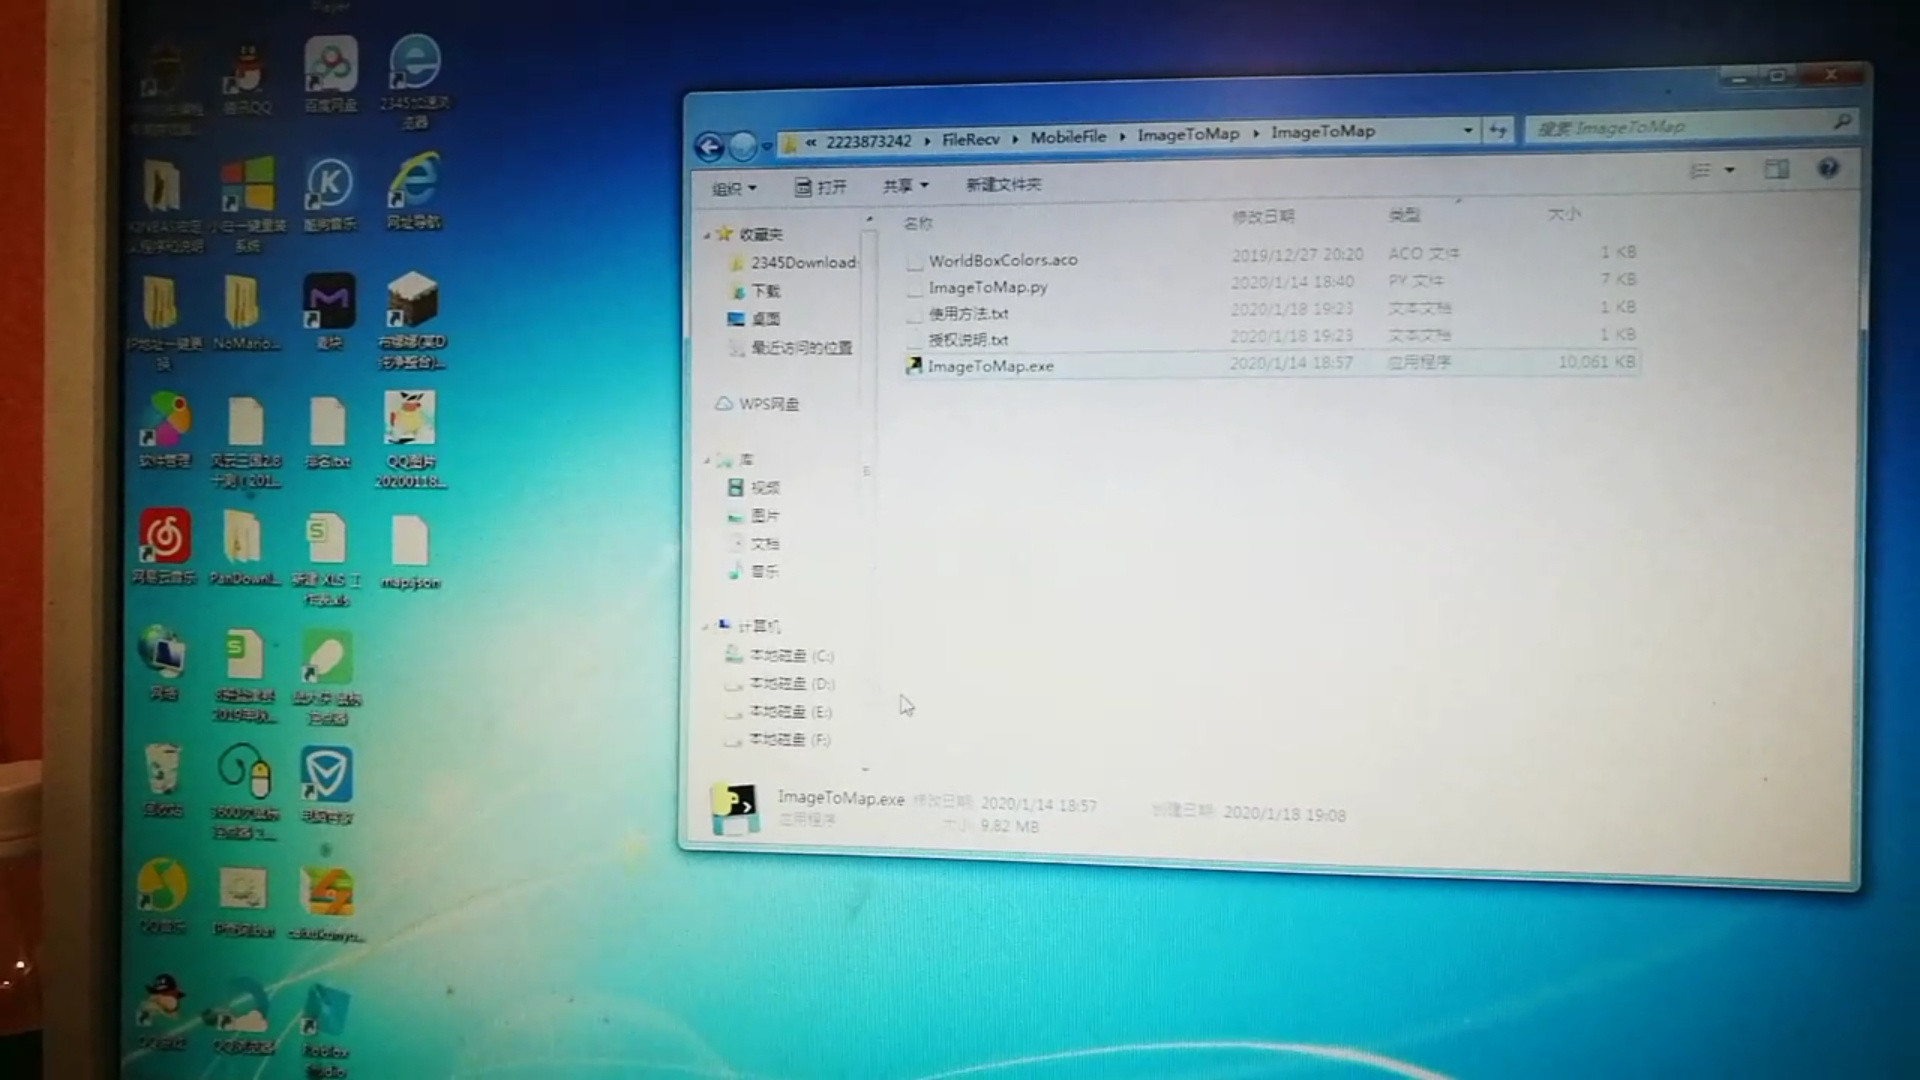Click the 打开 toolbar button
Image resolution: width=1920 pixels, height=1080 pixels.
820,186
